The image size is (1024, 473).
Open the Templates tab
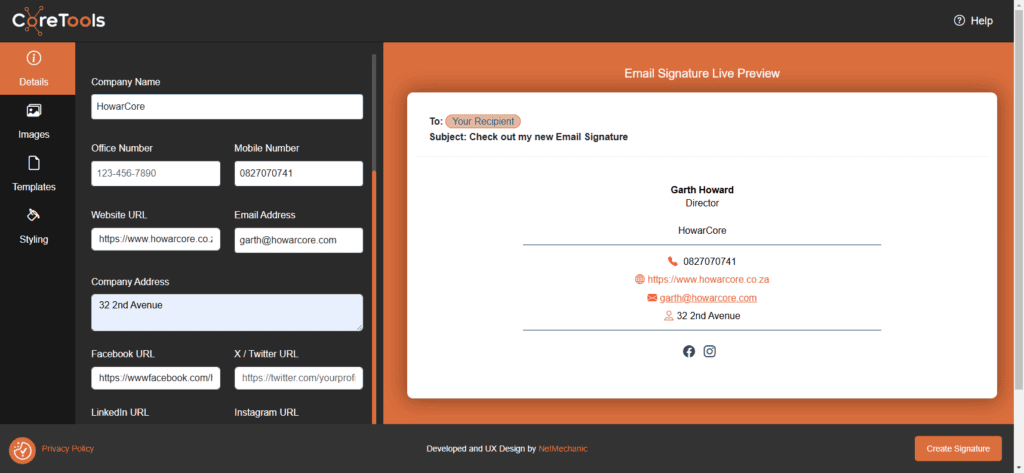tap(34, 173)
